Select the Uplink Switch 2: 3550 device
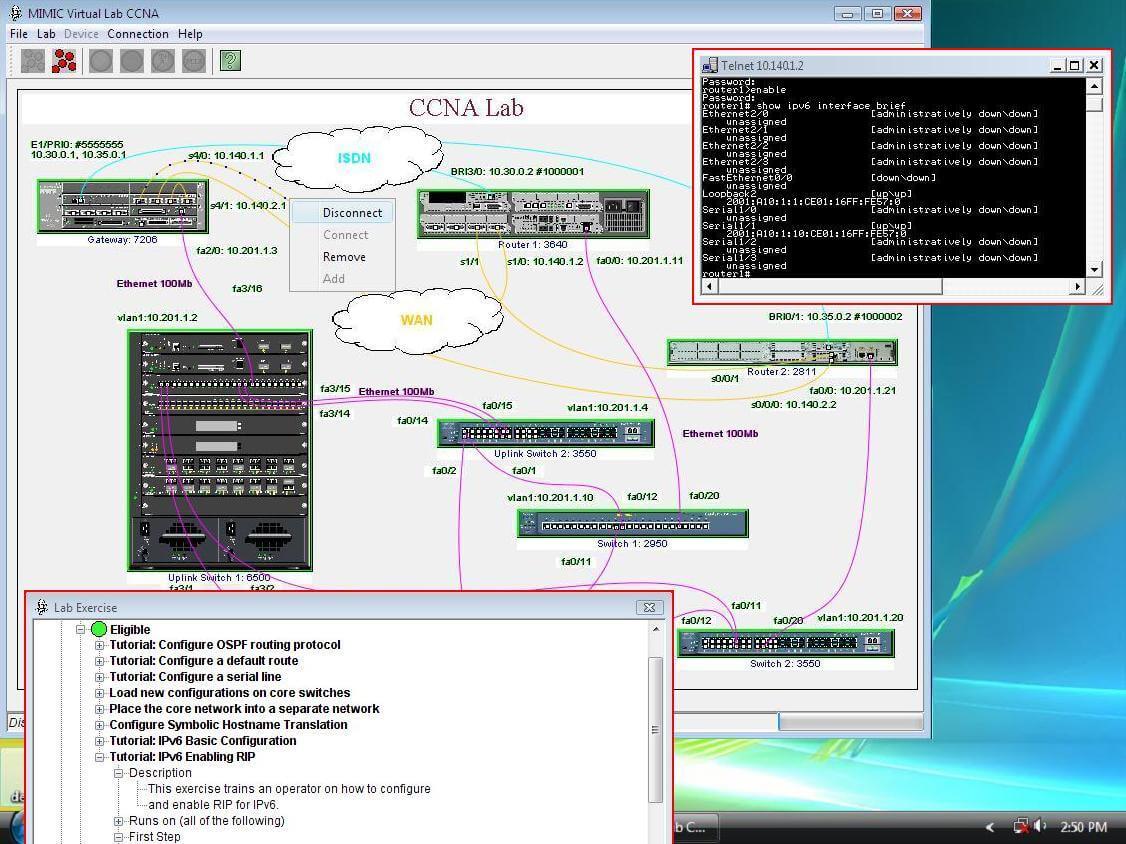This screenshot has width=1126, height=844. click(545, 433)
